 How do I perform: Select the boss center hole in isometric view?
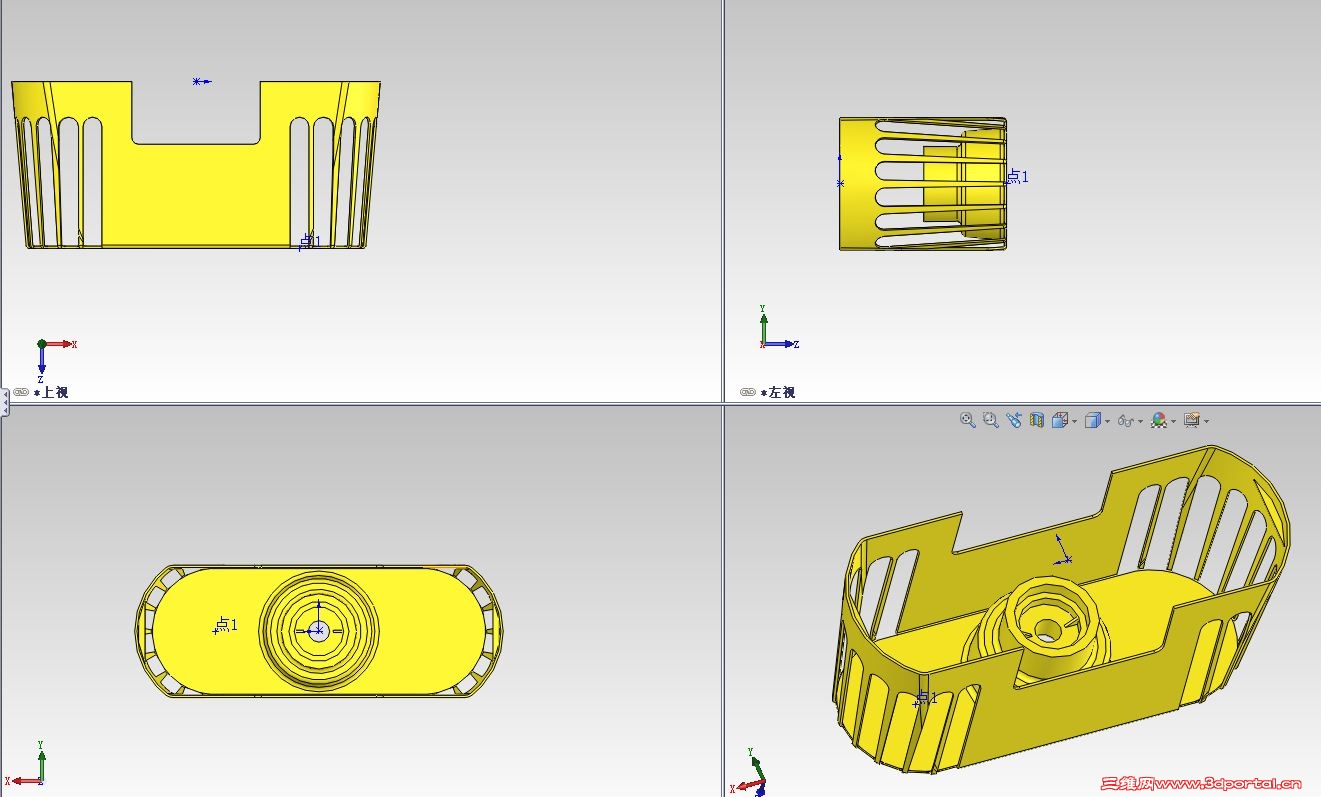pos(1047,630)
